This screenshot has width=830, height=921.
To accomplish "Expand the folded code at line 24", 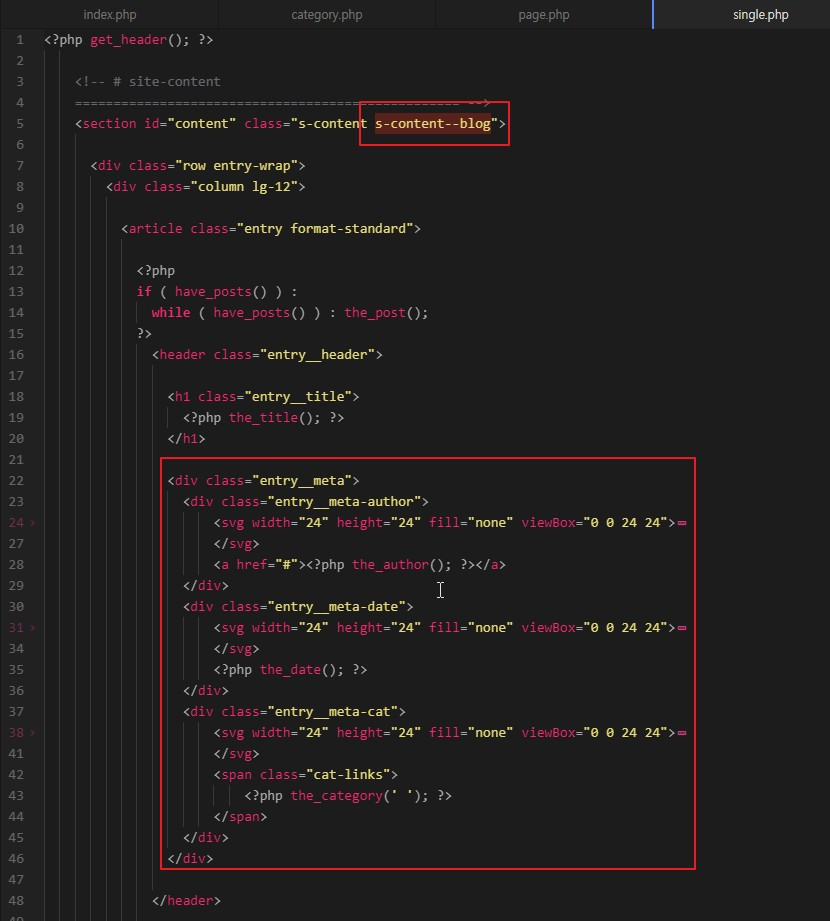I will point(33,522).
